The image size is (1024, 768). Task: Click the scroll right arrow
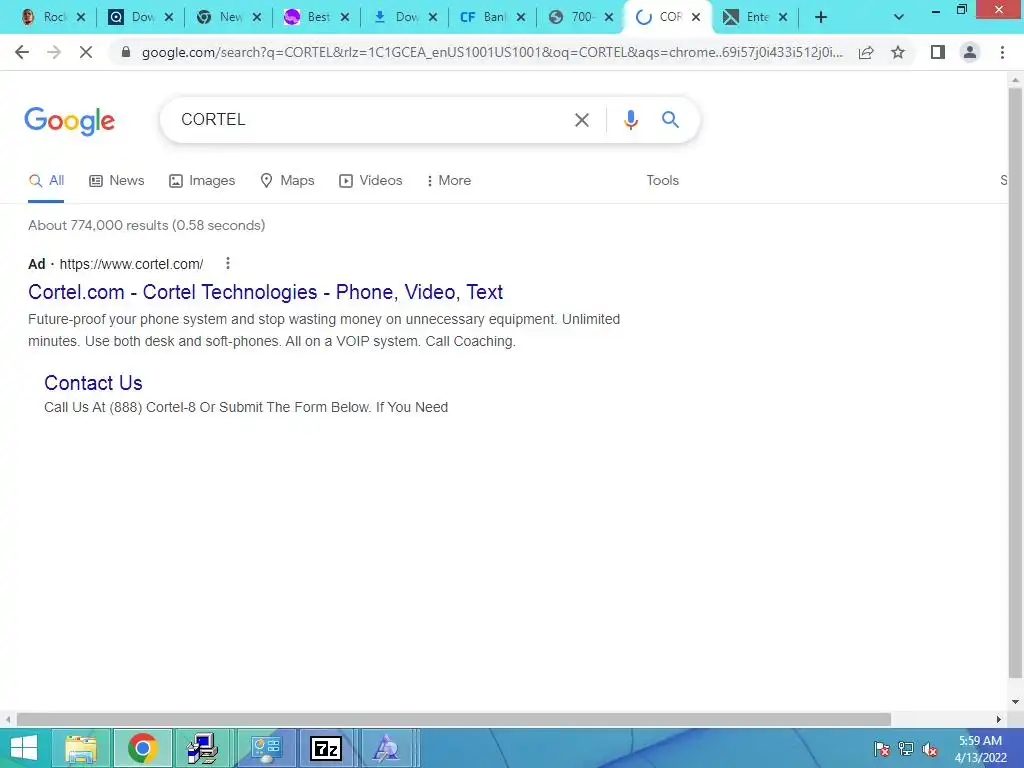tap(999, 719)
